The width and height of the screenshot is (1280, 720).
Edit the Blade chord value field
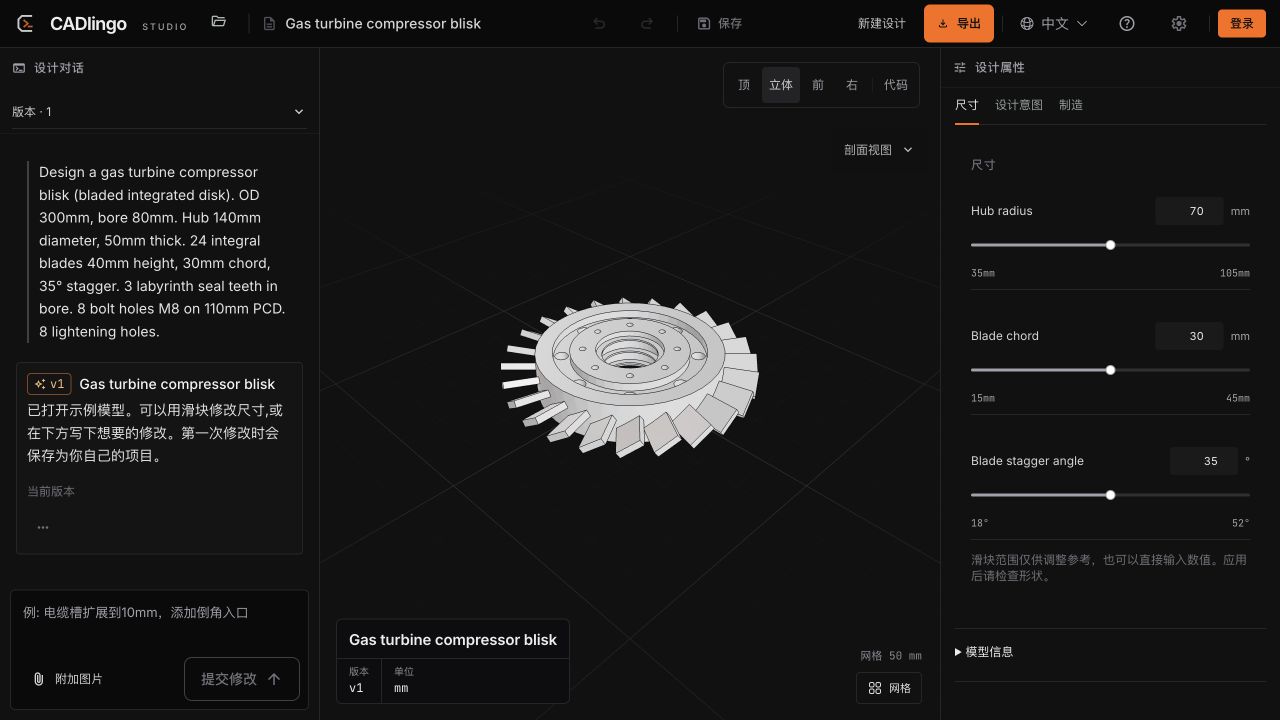[x=1189, y=336]
